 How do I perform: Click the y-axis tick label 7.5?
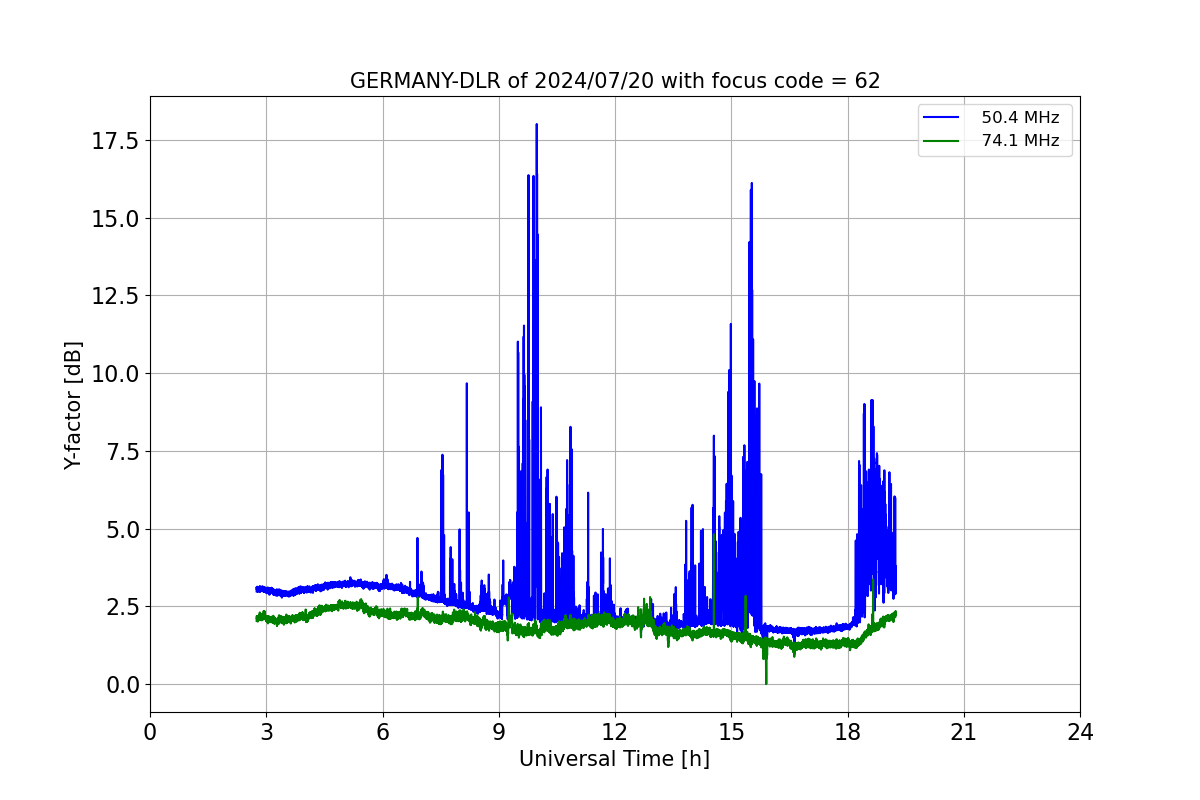[122, 451]
